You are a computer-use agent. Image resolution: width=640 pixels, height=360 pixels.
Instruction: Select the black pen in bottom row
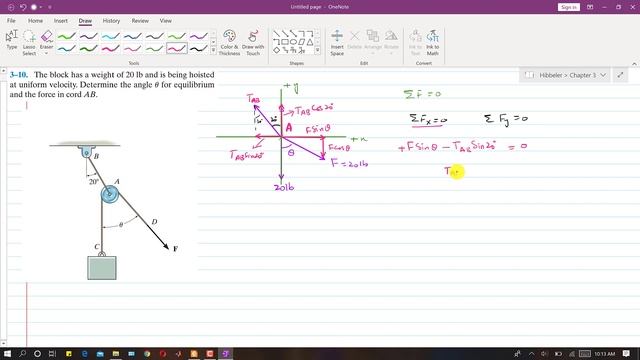coord(199,49)
